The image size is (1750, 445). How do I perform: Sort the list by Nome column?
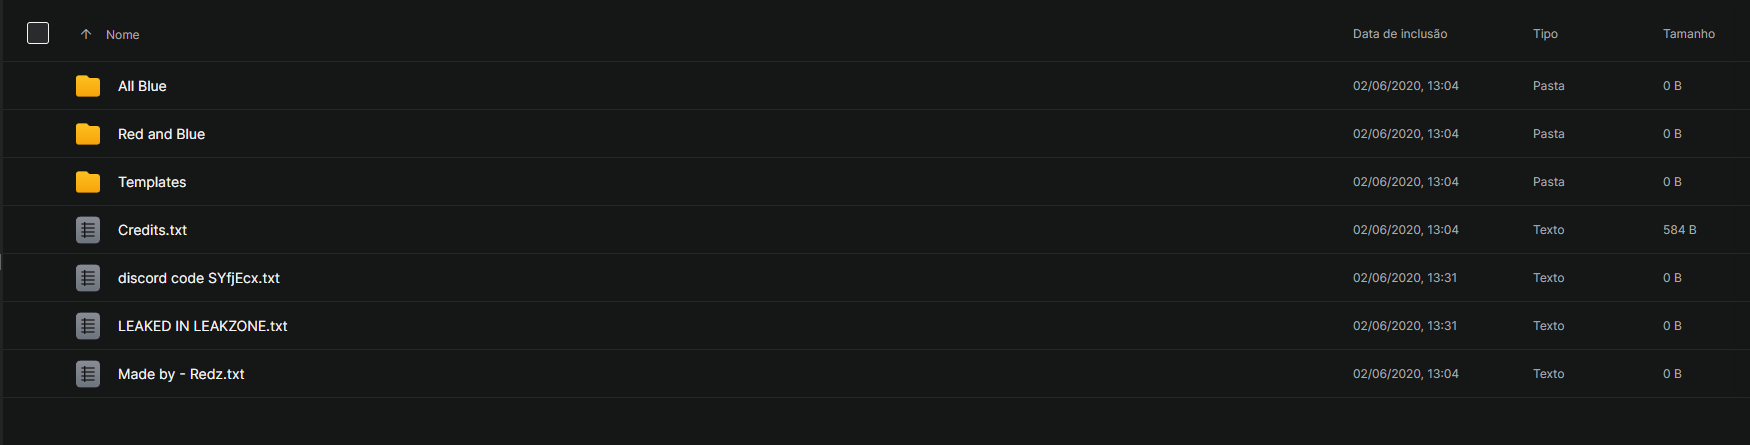[123, 35]
